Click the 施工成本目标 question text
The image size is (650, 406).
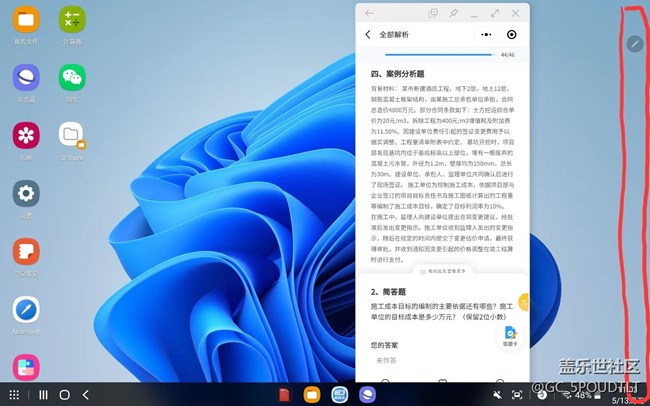[x=441, y=311]
